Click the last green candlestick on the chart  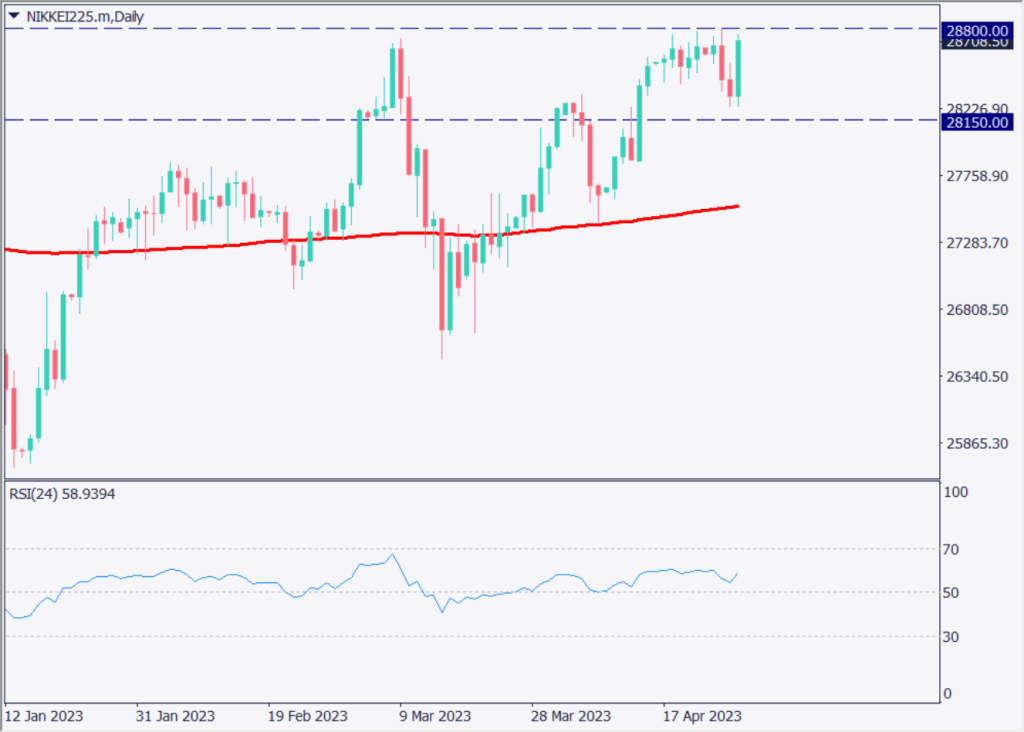click(x=738, y=68)
